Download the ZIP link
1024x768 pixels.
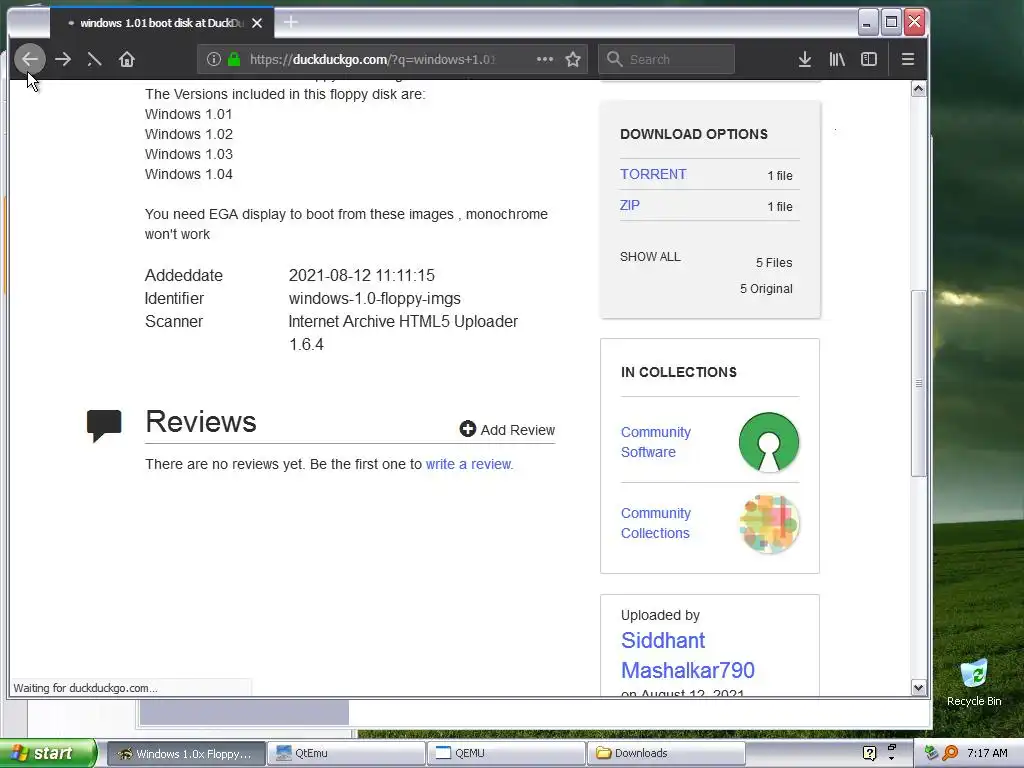coord(630,205)
